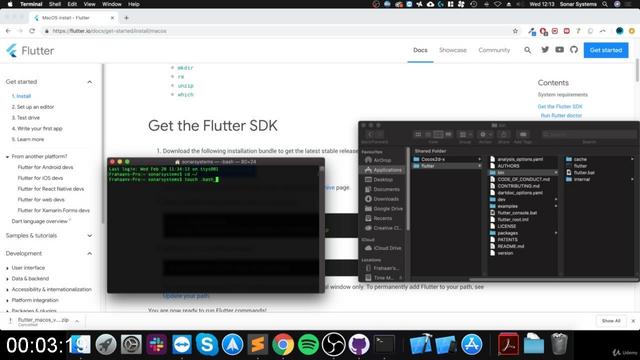Switch to the Community tab
640x360 pixels.
[x=494, y=50]
